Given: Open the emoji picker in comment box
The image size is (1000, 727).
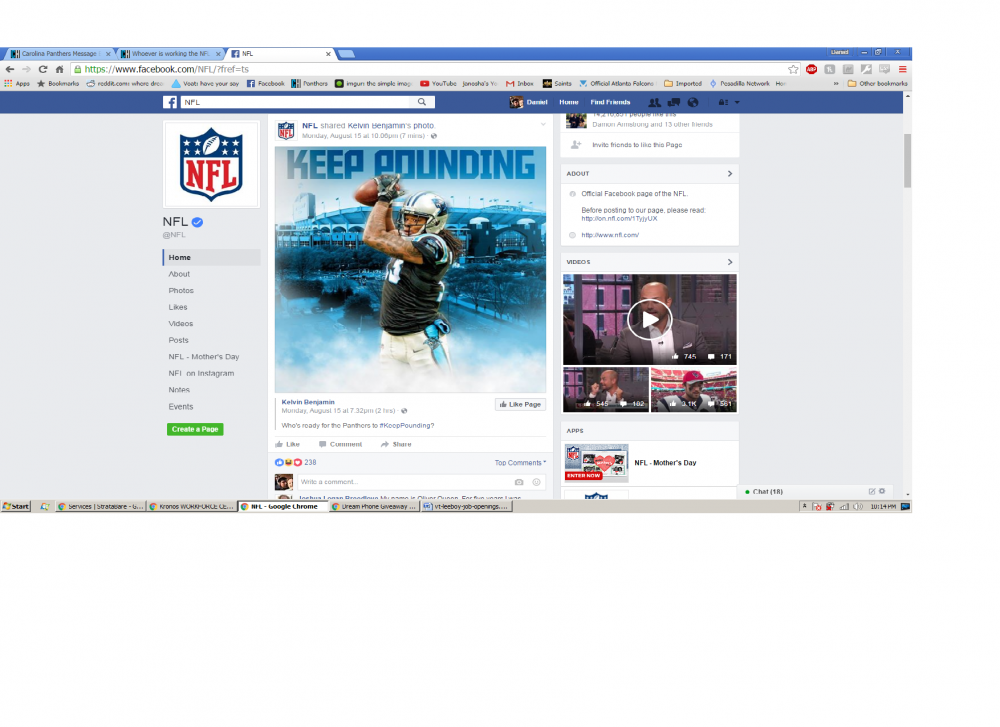Looking at the screenshot, I should 536,482.
